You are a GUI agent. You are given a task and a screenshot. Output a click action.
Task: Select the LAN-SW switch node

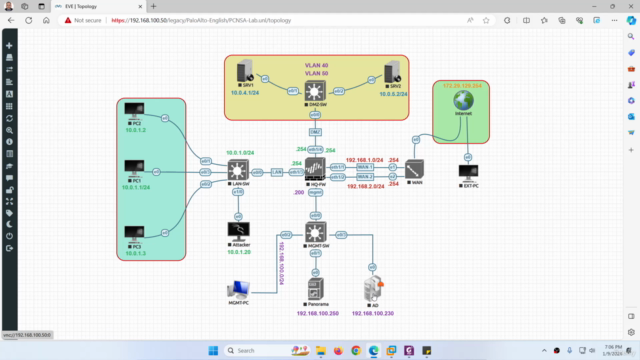(x=238, y=170)
